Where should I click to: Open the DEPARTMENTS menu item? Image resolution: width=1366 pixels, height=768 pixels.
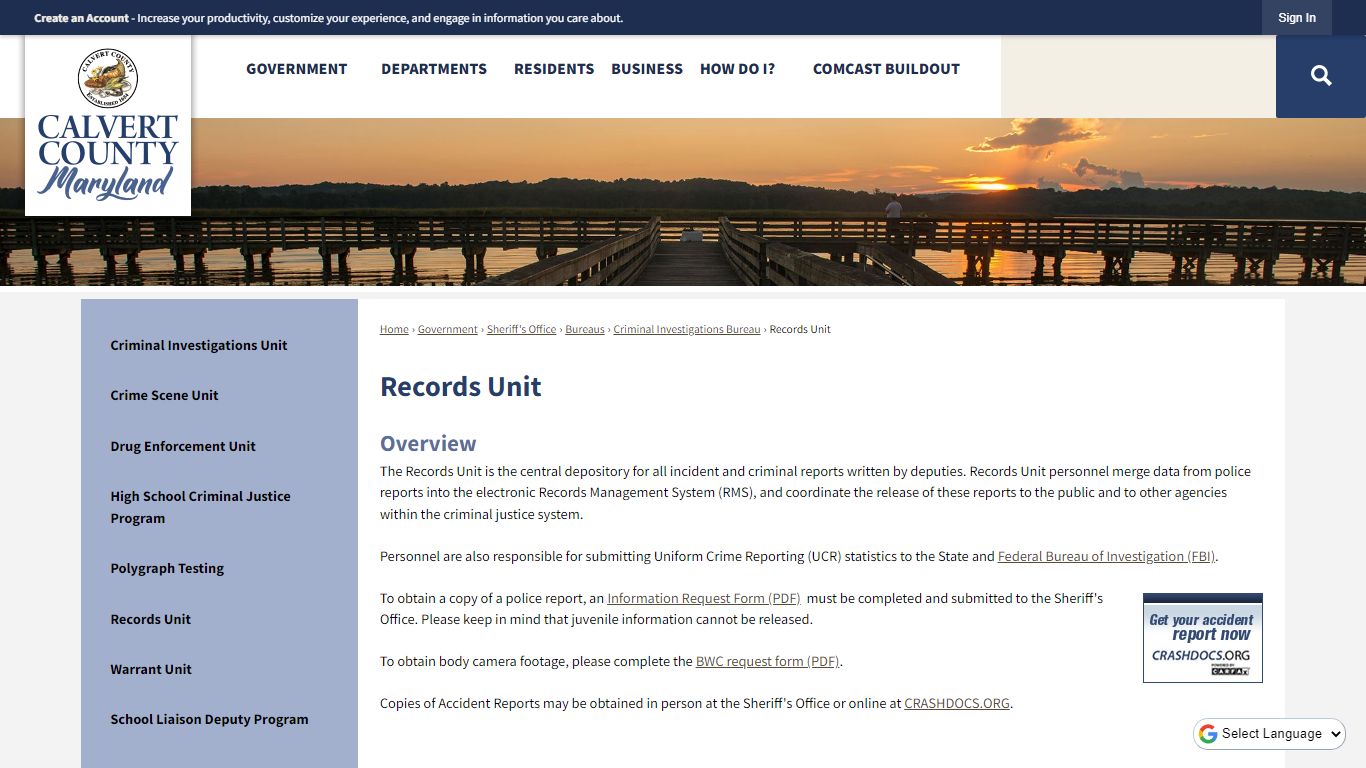point(433,69)
